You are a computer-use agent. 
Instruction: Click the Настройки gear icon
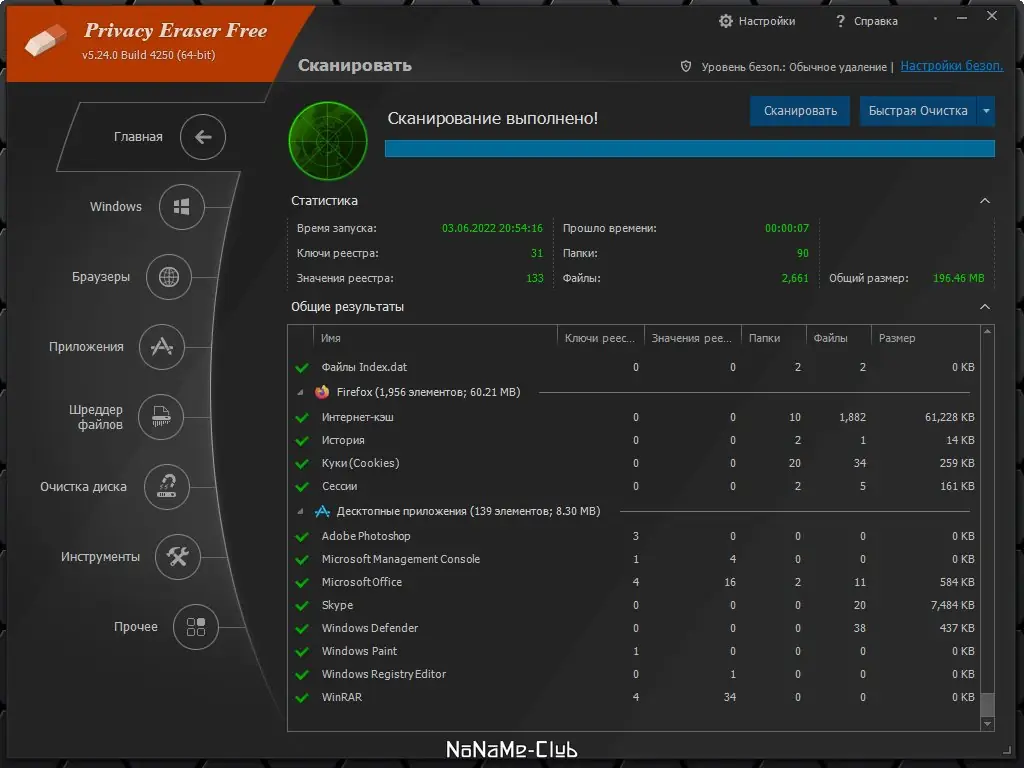[x=726, y=21]
